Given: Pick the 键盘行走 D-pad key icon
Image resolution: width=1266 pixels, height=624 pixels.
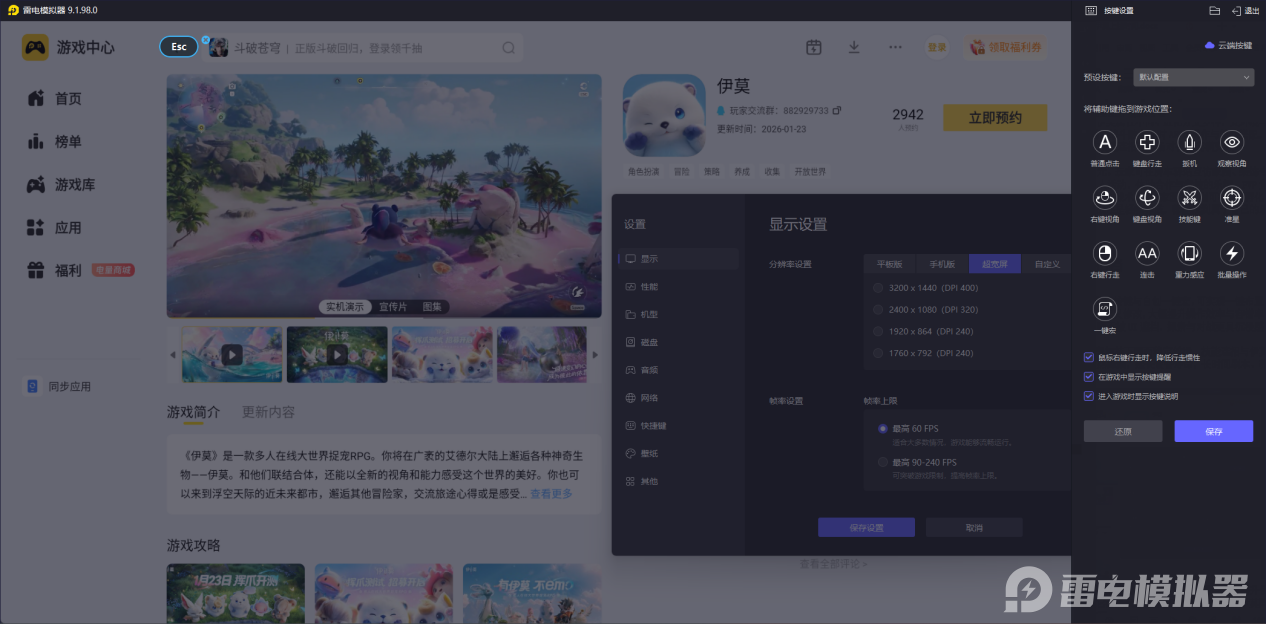Looking at the screenshot, I should point(1147,142).
